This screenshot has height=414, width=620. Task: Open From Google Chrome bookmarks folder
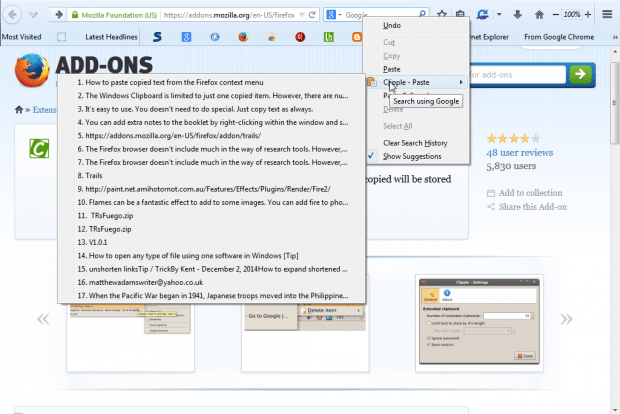559,37
